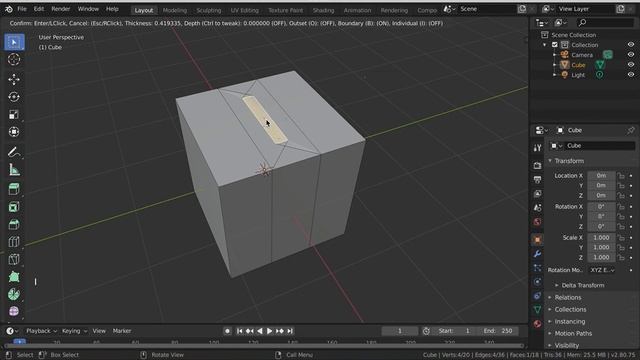Open the Playback dropdown menu
The width and height of the screenshot is (640, 360).
41,331
